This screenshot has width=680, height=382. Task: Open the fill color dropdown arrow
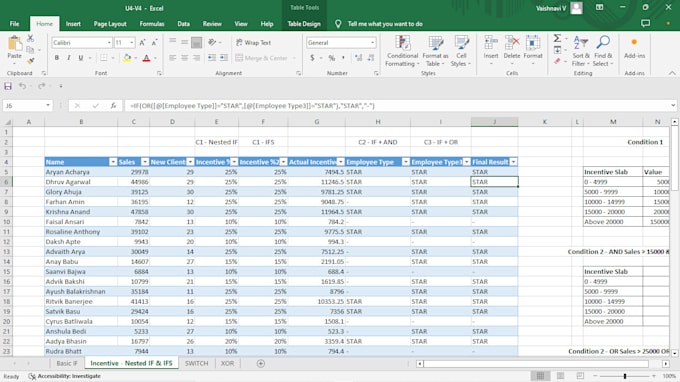coord(135,58)
